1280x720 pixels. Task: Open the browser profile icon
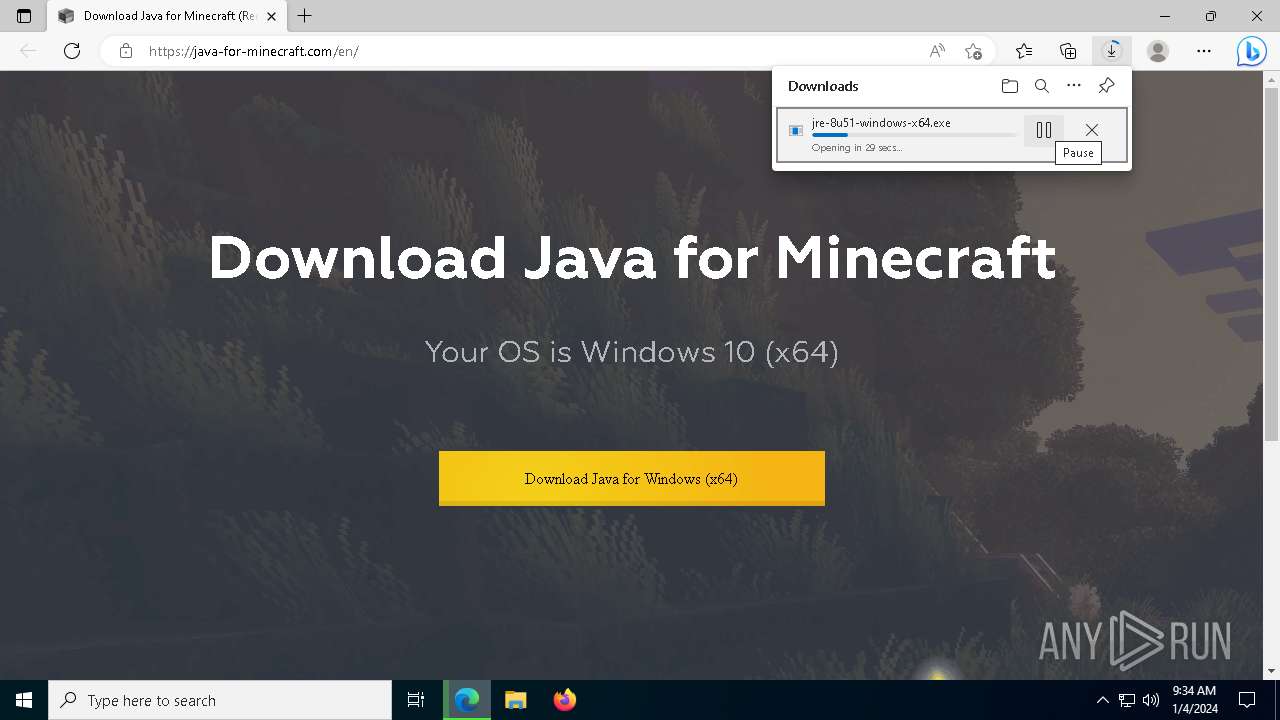click(x=1158, y=51)
